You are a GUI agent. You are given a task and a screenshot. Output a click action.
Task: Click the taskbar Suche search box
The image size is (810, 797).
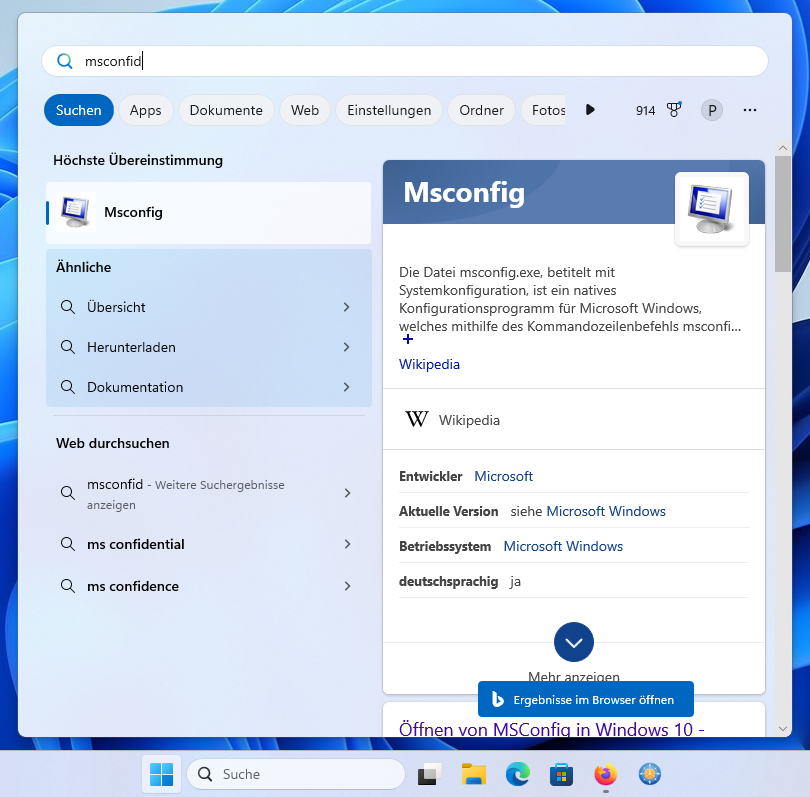pos(296,774)
